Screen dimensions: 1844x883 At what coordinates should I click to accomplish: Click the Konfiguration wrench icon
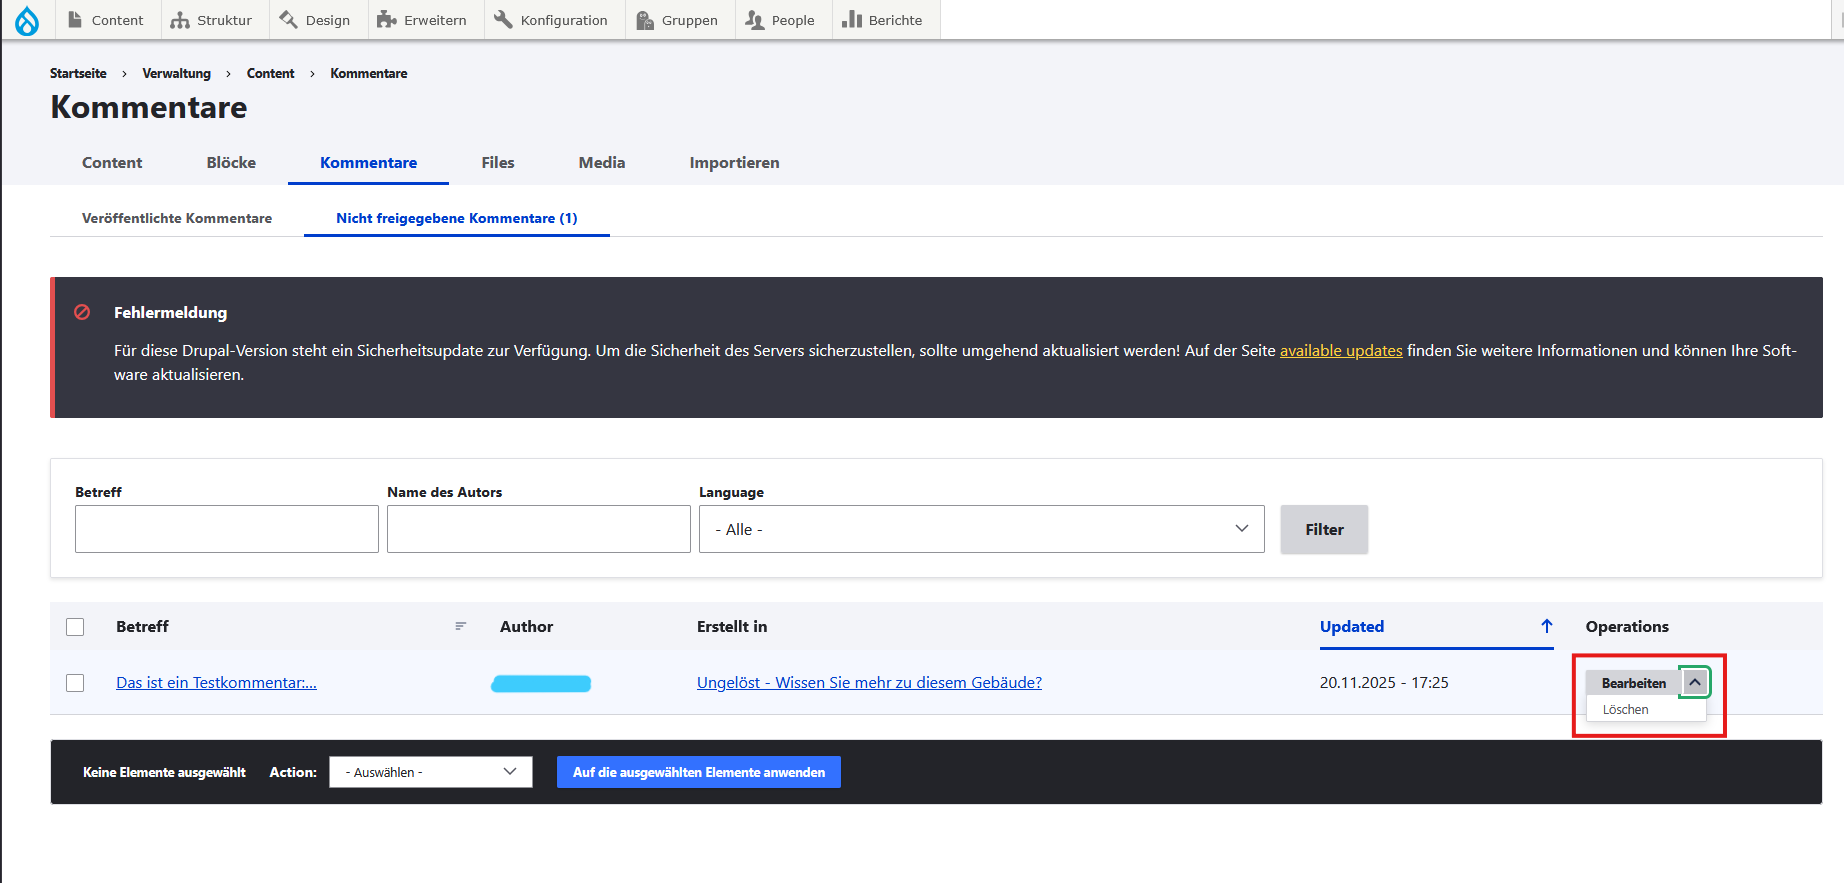tap(503, 20)
